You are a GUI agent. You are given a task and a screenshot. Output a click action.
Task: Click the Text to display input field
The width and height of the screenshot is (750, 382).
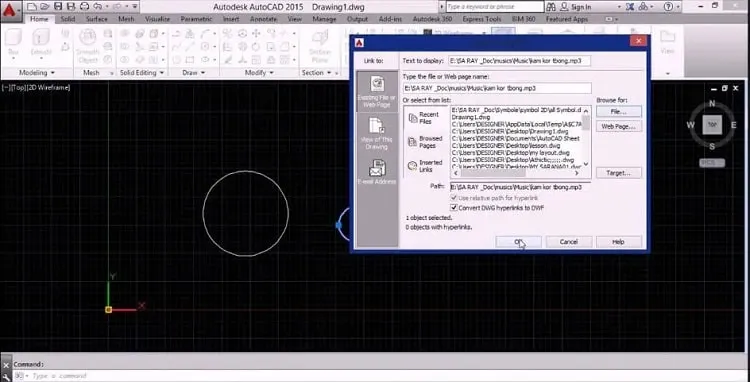tap(519, 61)
